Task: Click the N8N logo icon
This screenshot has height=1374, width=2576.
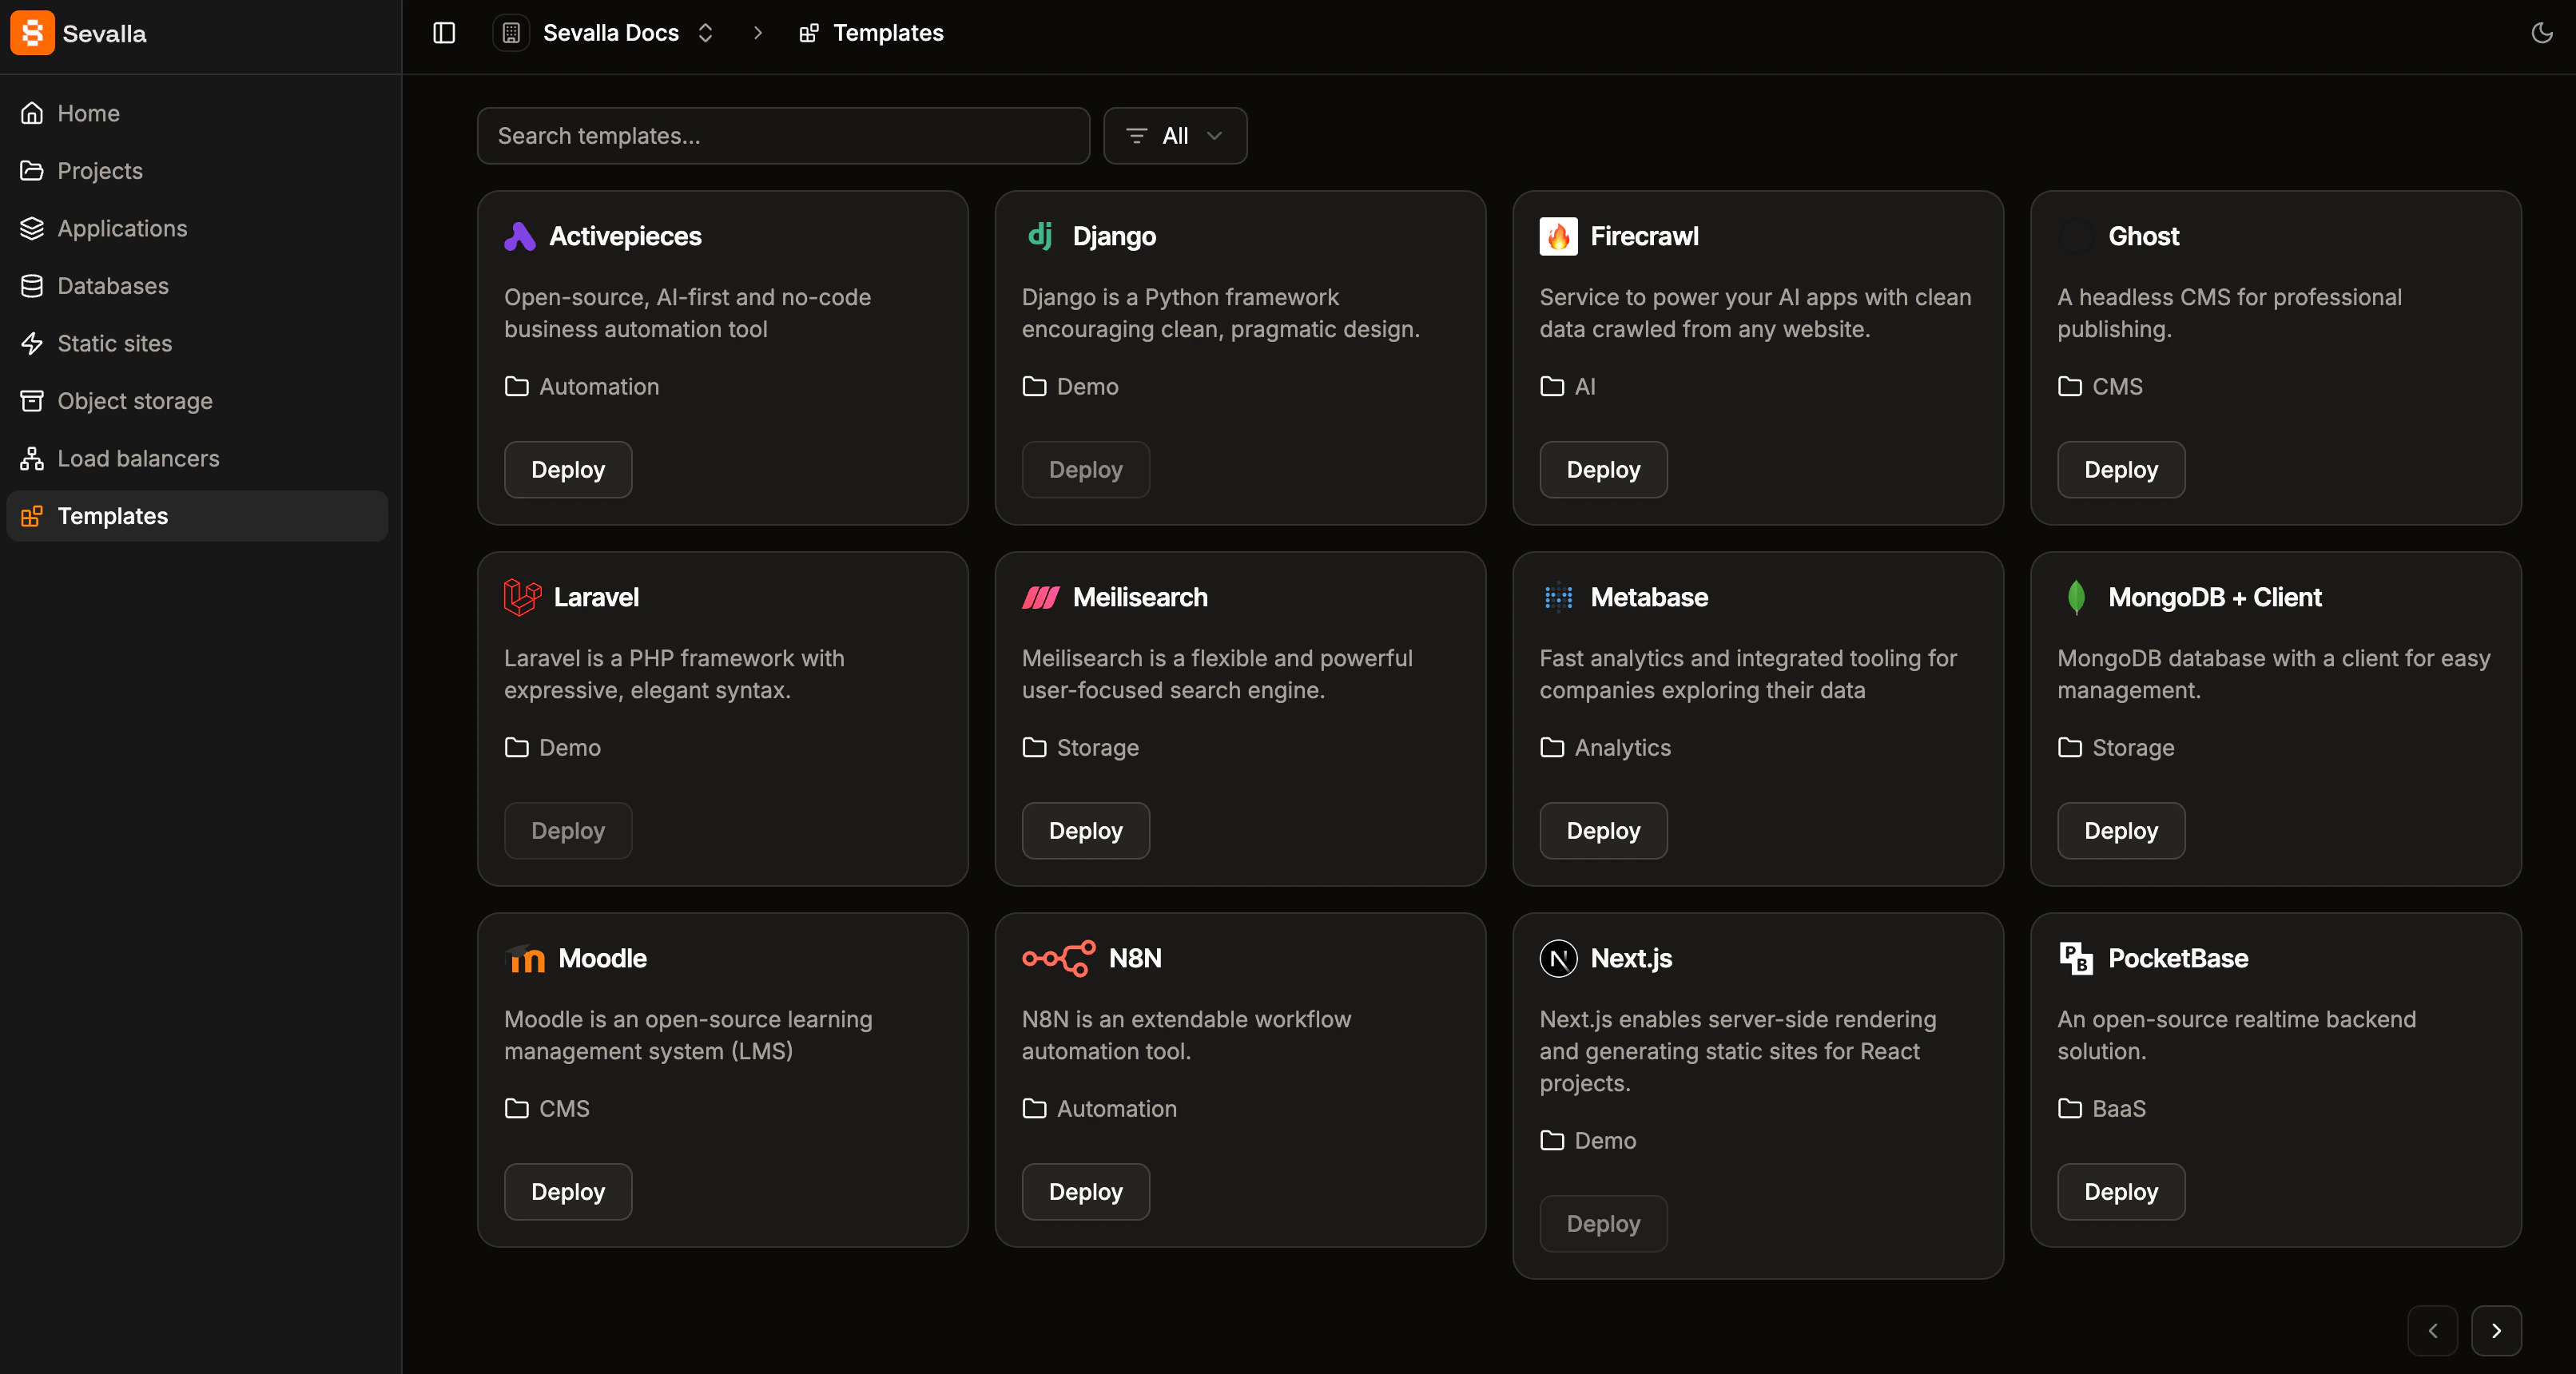Action: (1058, 959)
